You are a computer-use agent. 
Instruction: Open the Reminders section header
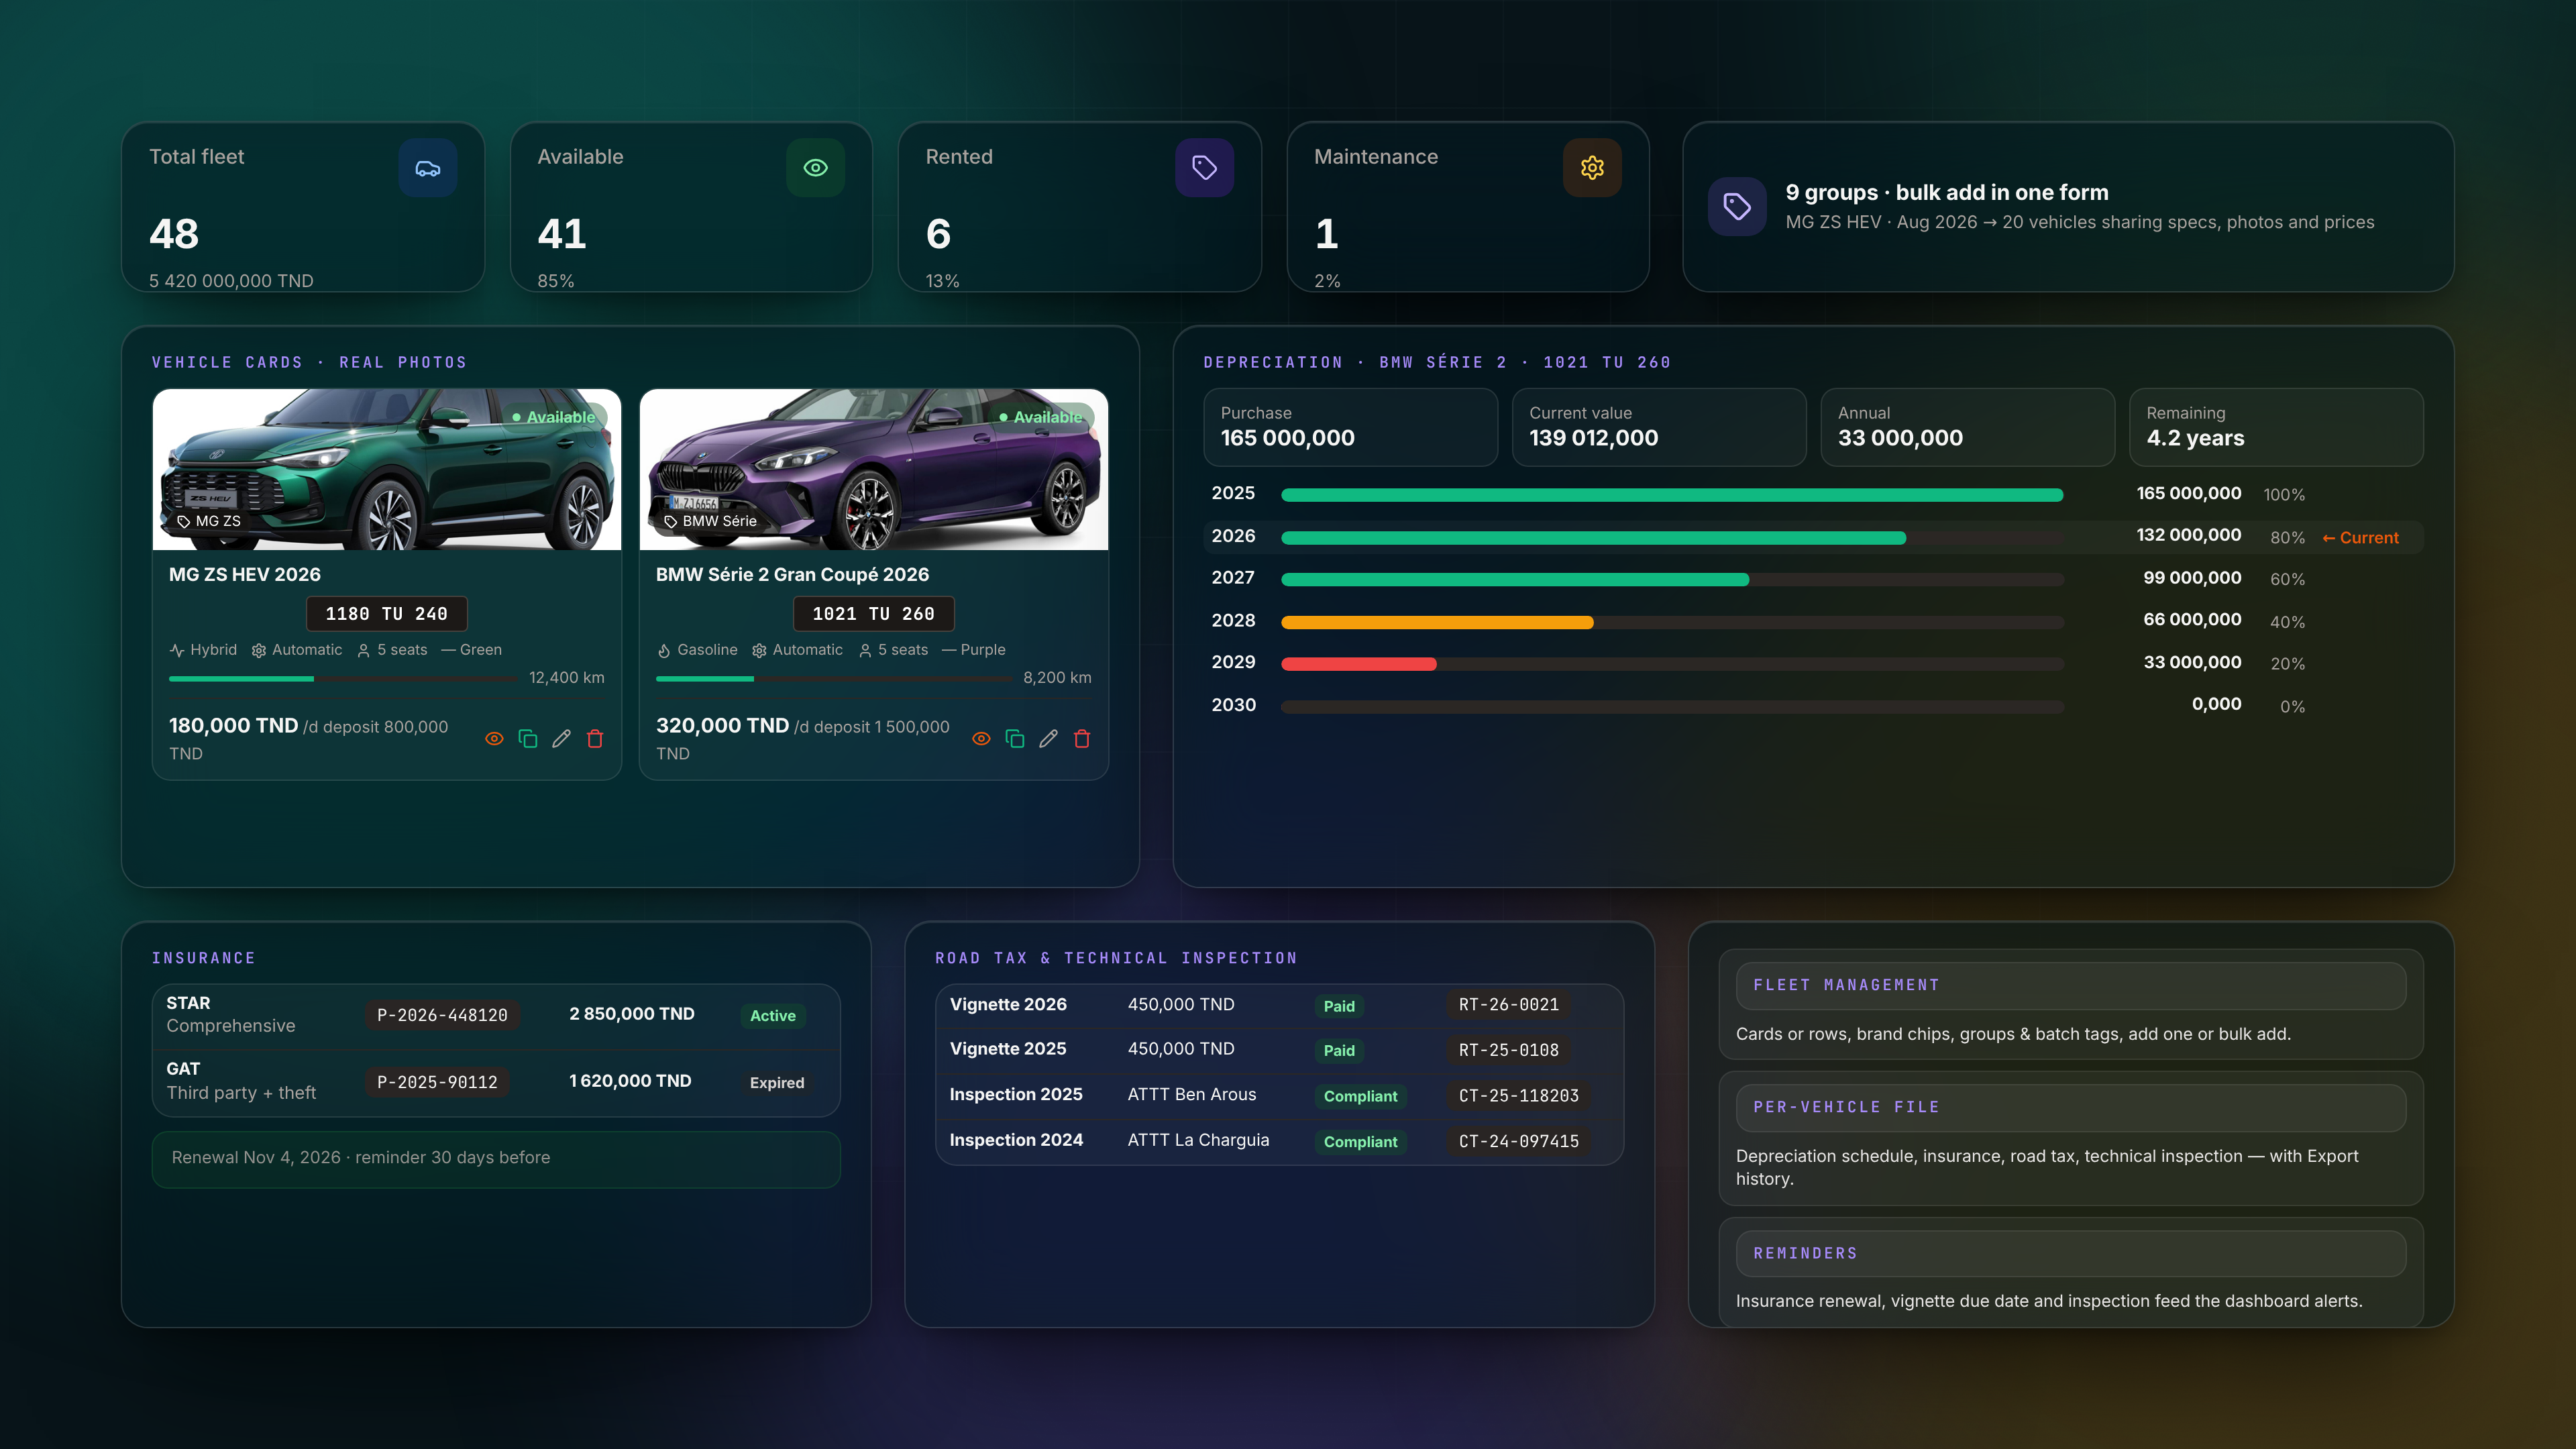pyautogui.click(x=2071, y=1254)
